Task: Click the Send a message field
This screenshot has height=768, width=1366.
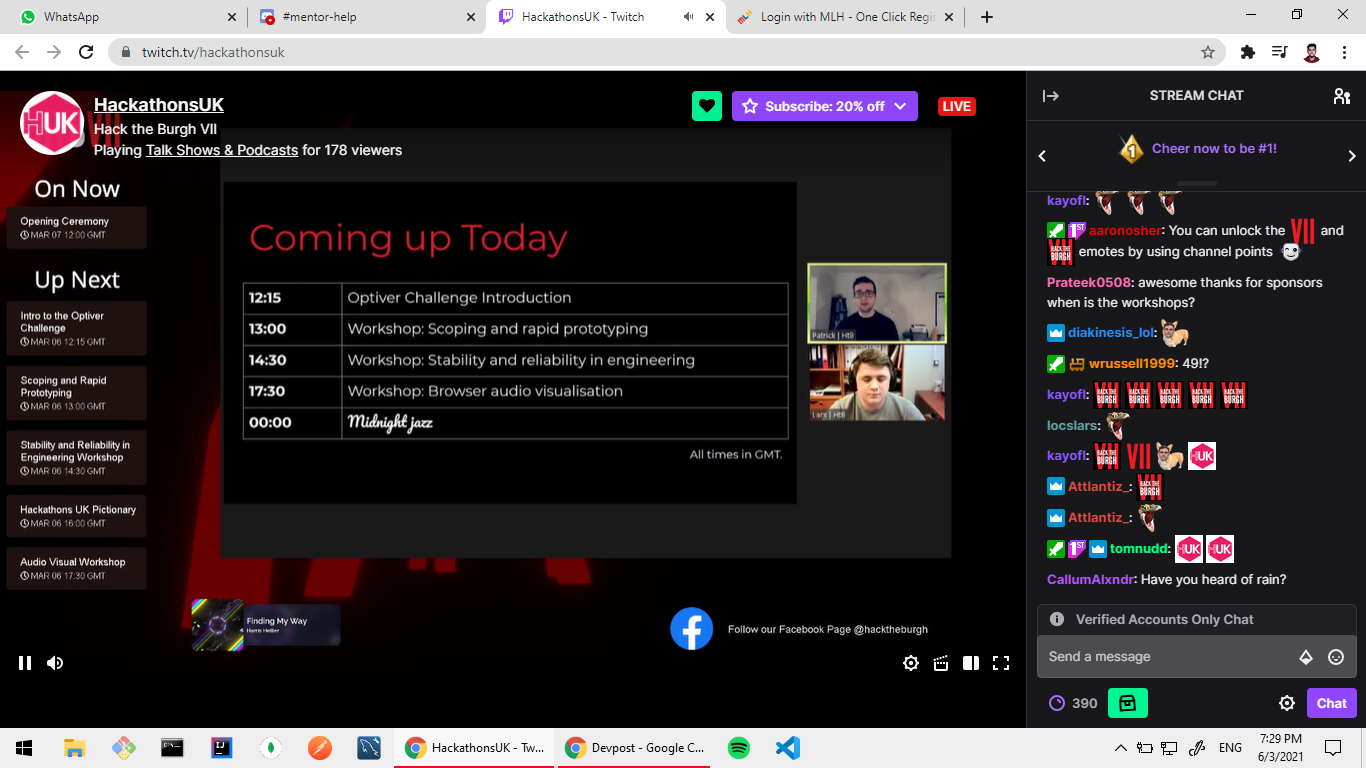Action: click(x=1197, y=657)
